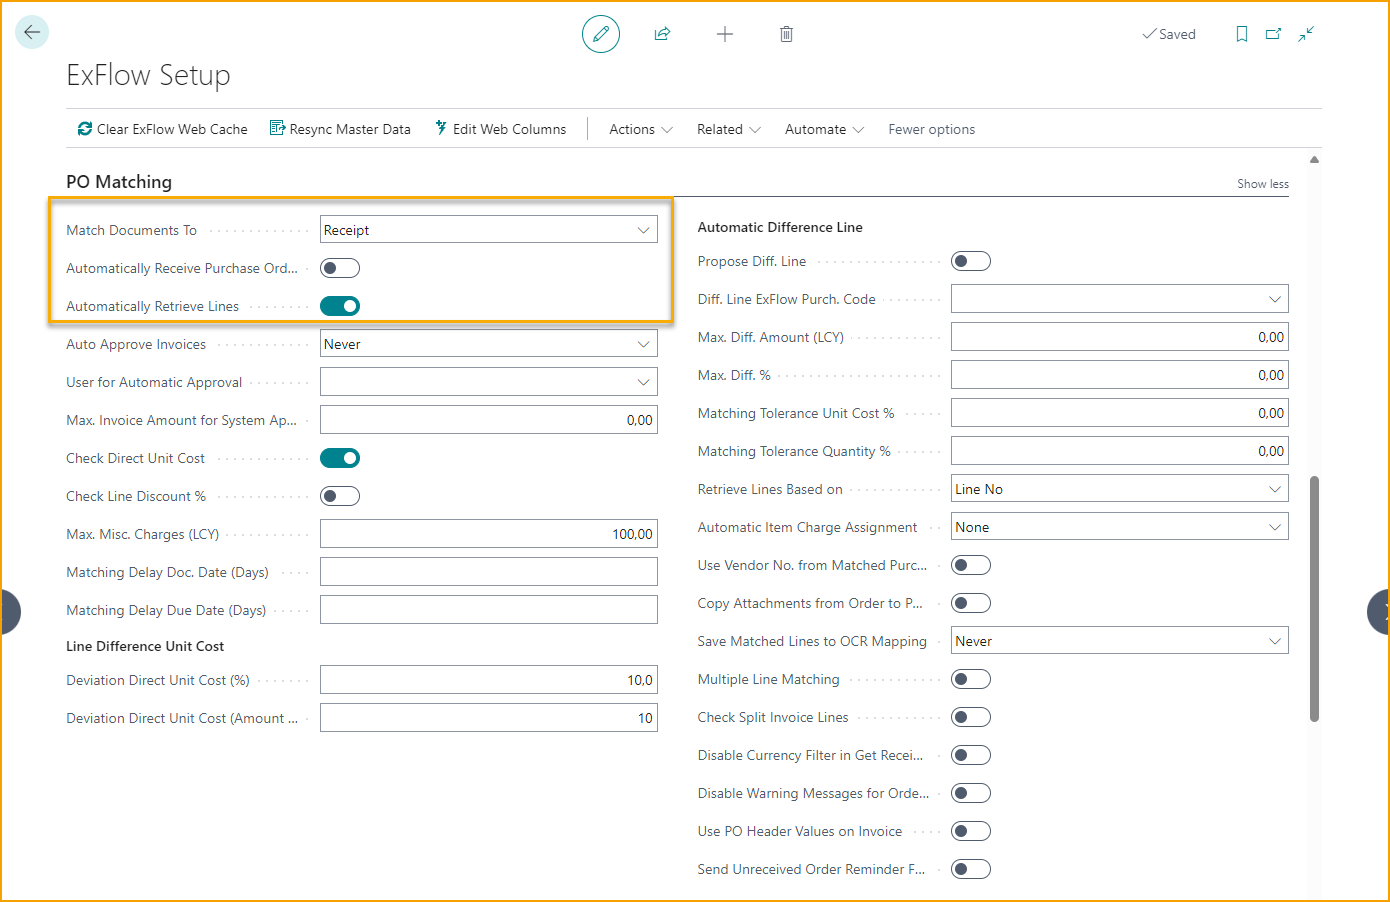Click Matching Delay Doc. Date field

click(489, 572)
